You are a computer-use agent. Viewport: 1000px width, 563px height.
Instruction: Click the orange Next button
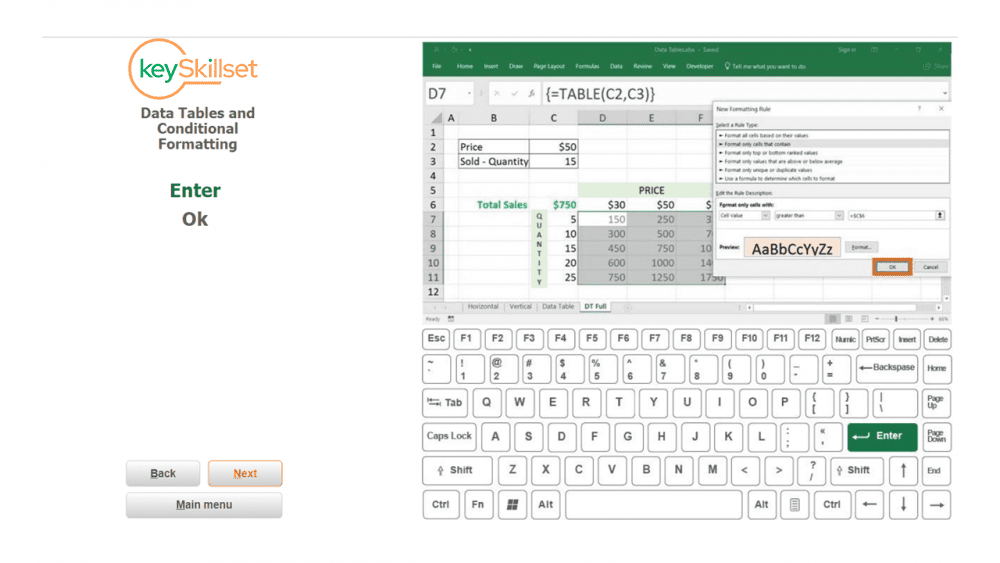click(245, 473)
